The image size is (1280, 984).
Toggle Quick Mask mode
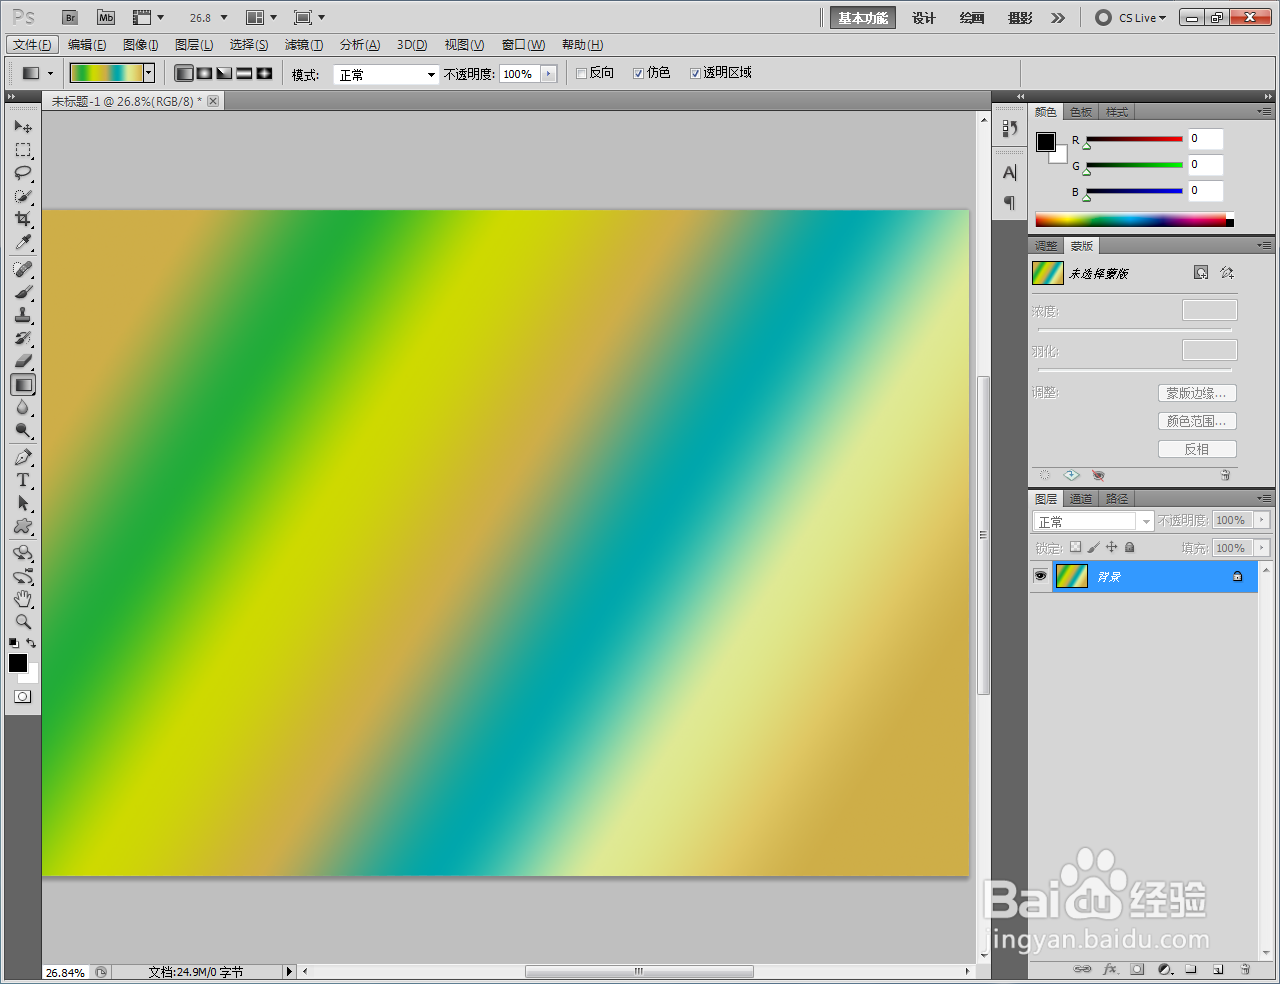(x=23, y=696)
